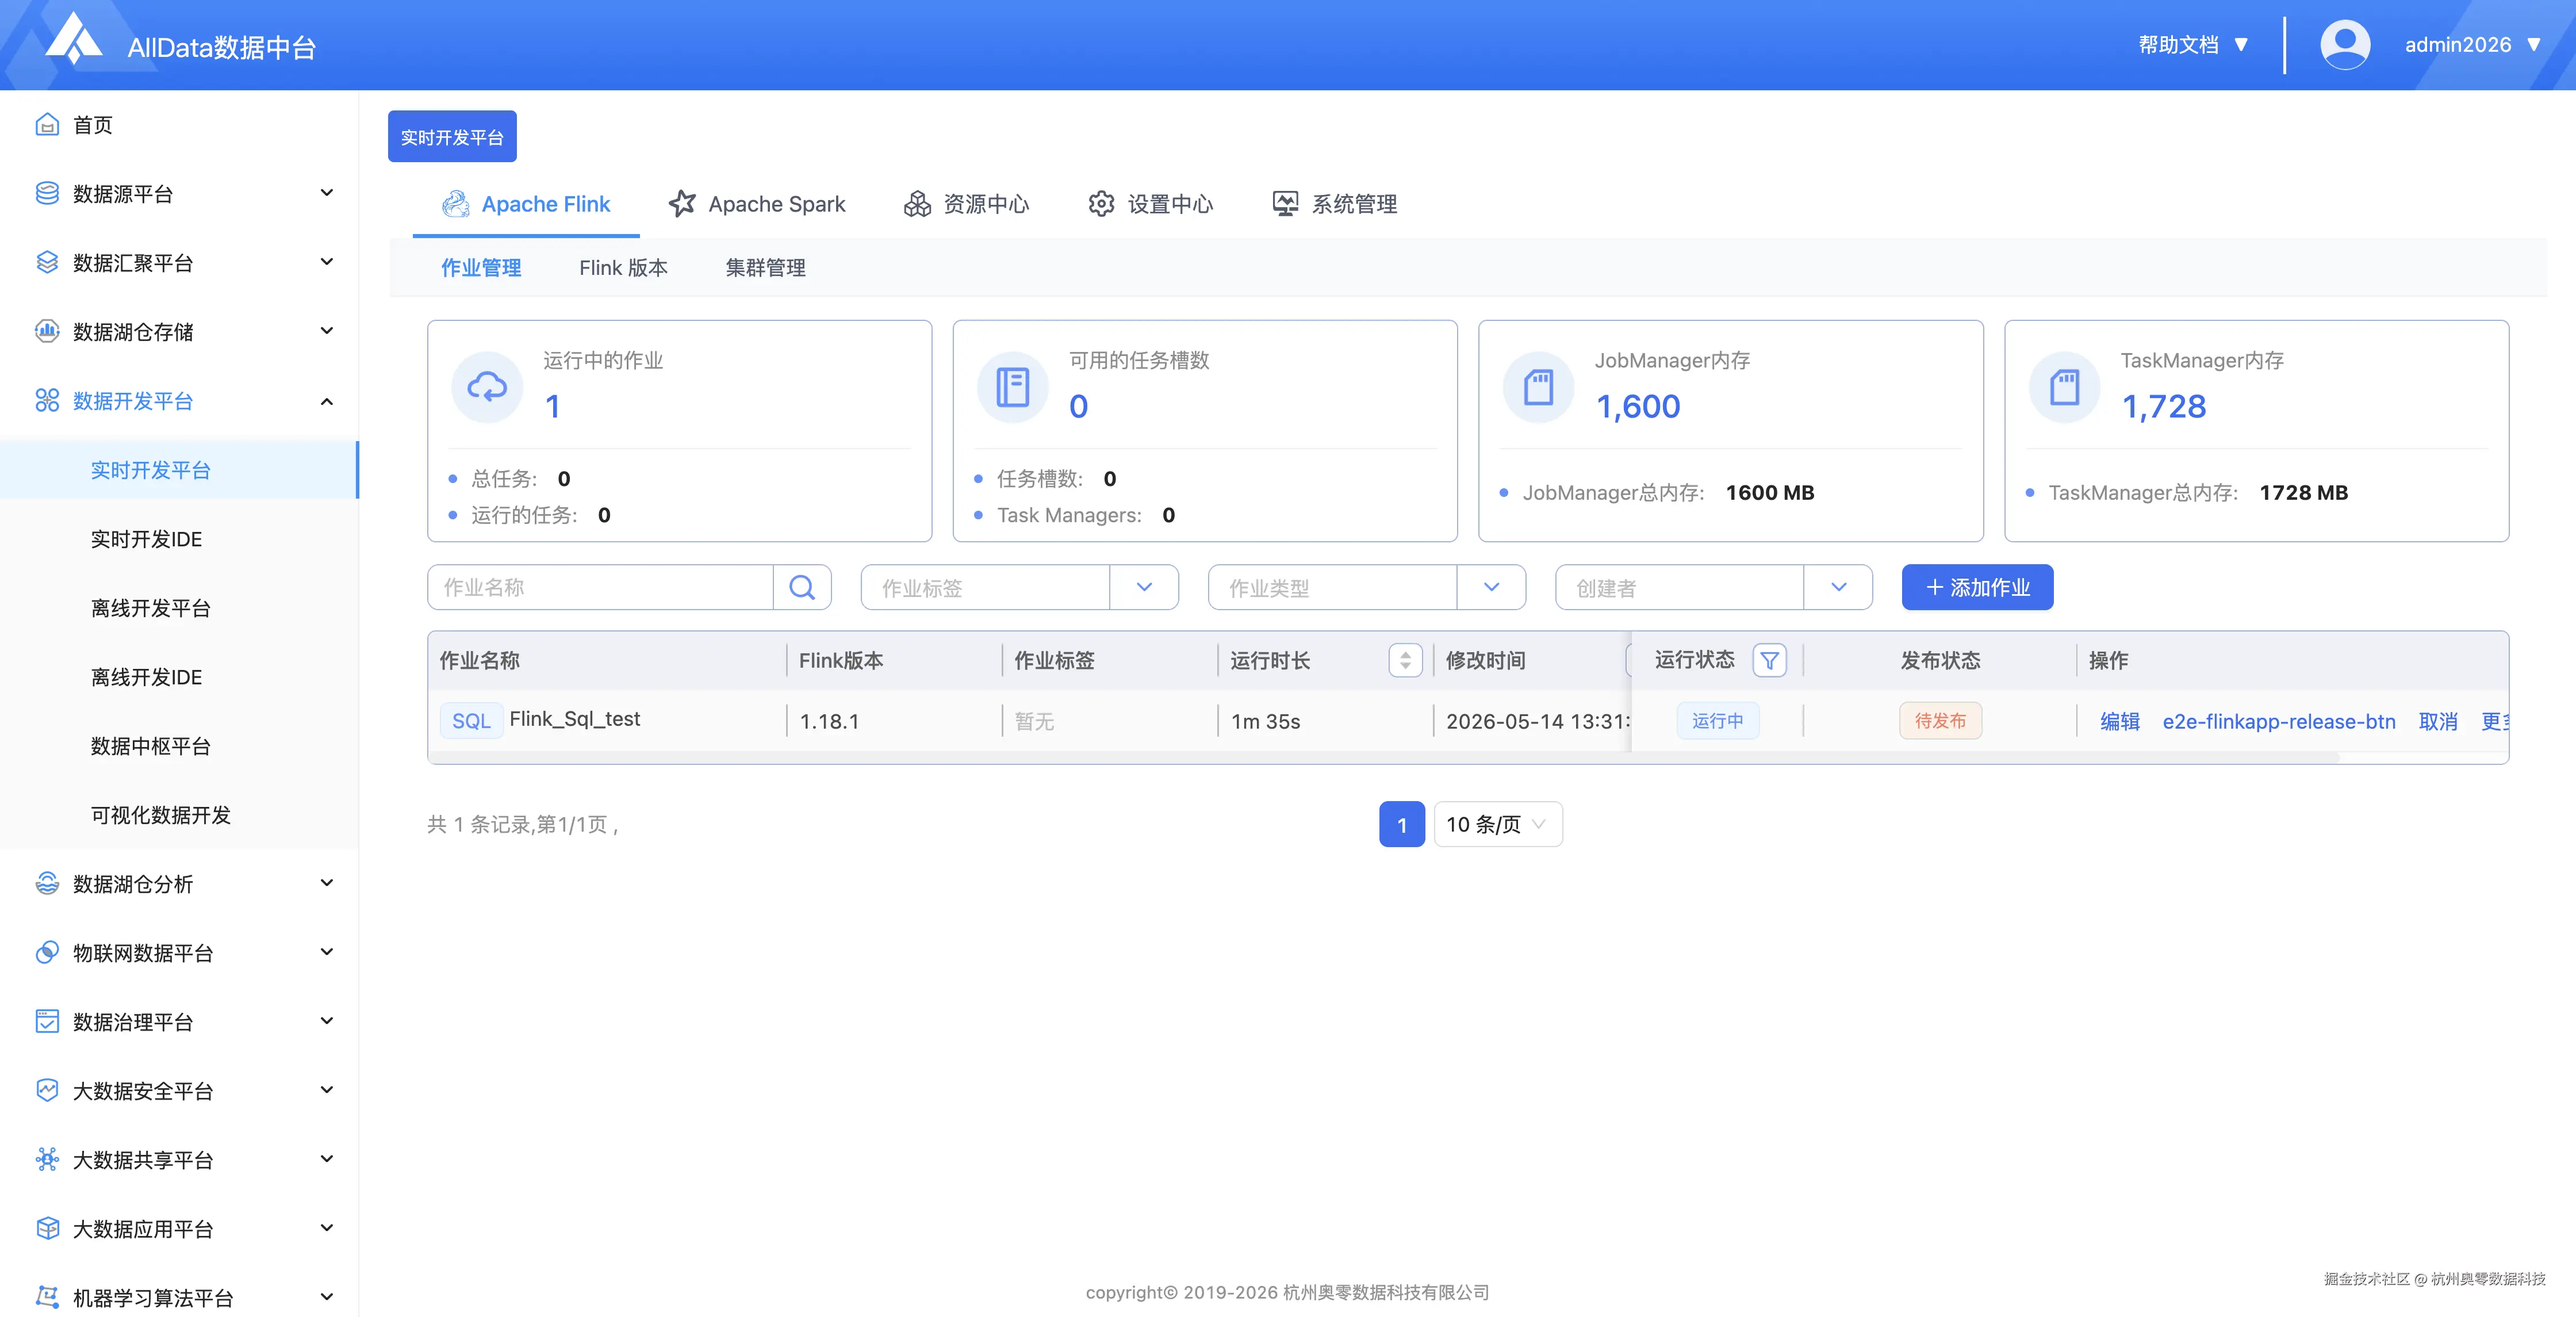Go to page 1
Screen dimensions: 2576x1317
click(1401, 824)
